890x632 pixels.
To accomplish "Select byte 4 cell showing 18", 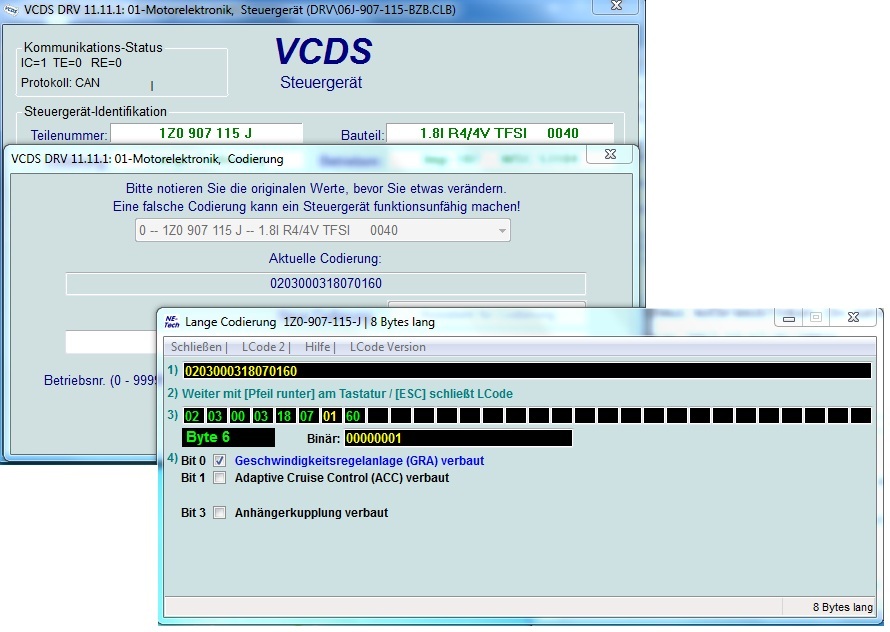I will click(x=284, y=416).
